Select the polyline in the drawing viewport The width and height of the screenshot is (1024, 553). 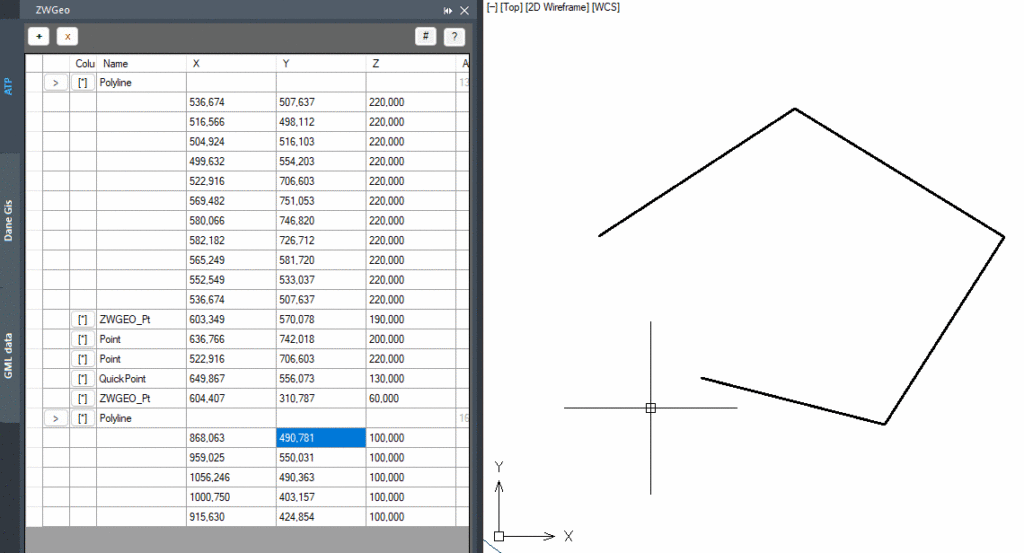[x=899, y=172]
